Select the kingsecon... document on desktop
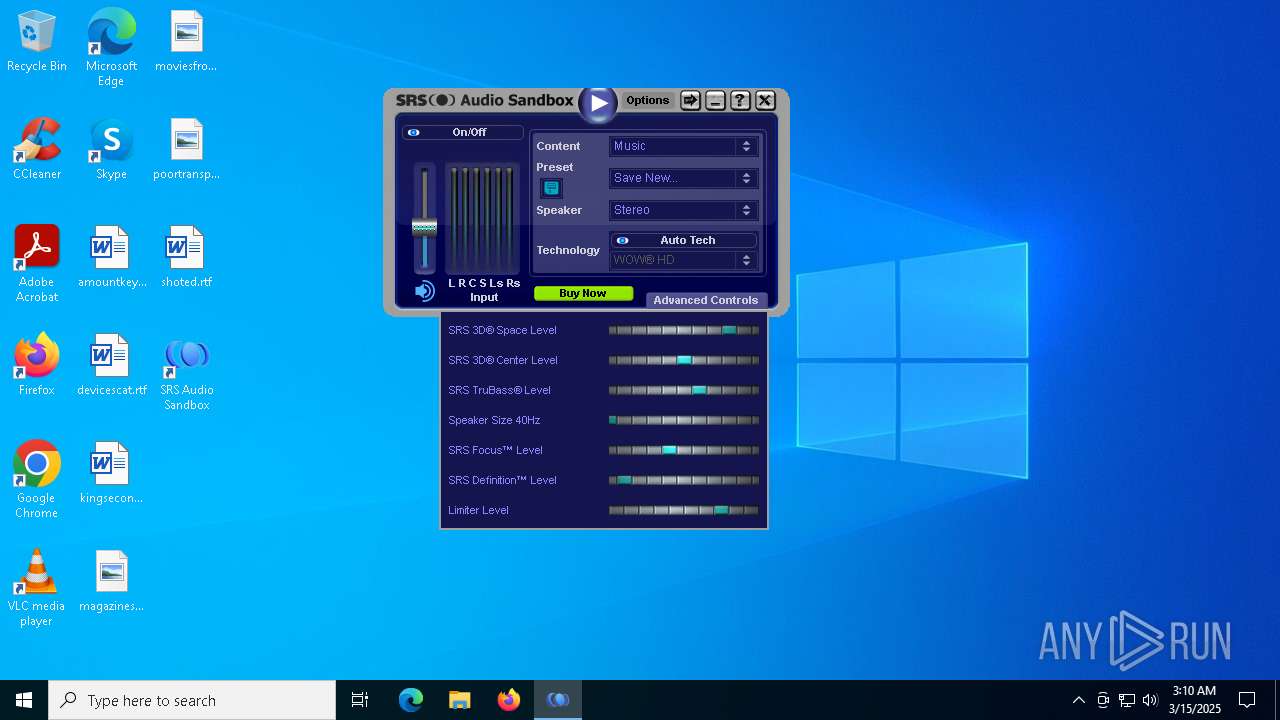This screenshot has width=1280, height=720. pos(111,474)
